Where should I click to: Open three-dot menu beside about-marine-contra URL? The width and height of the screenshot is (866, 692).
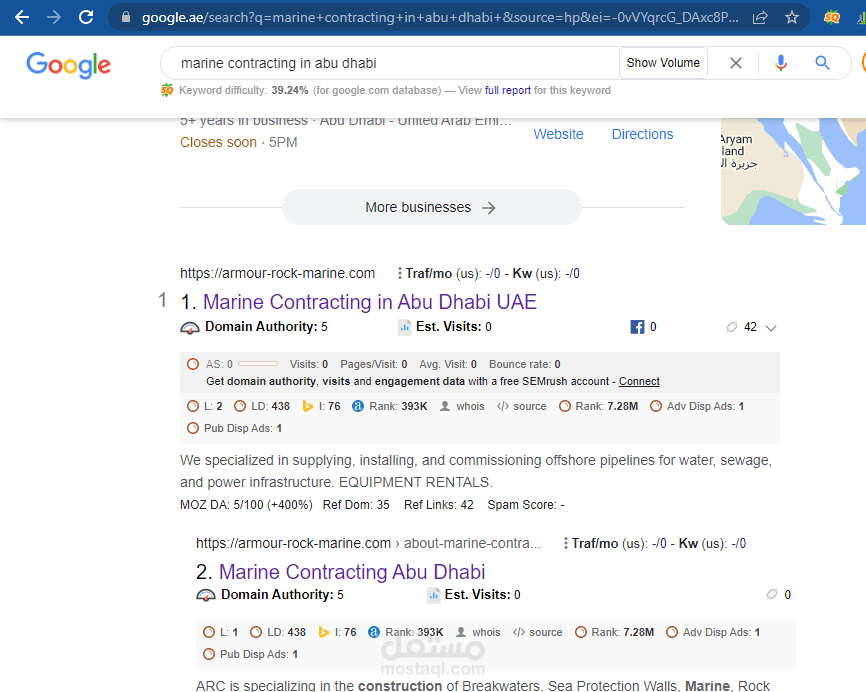click(x=565, y=543)
